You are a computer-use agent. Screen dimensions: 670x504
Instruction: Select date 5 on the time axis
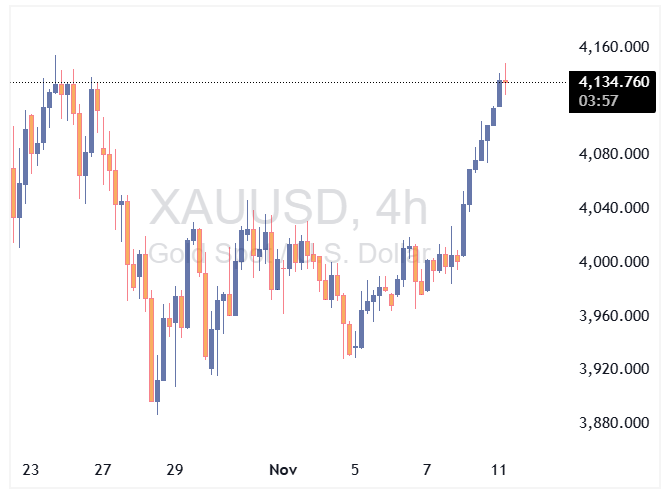pyautogui.click(x=354, y=470)
